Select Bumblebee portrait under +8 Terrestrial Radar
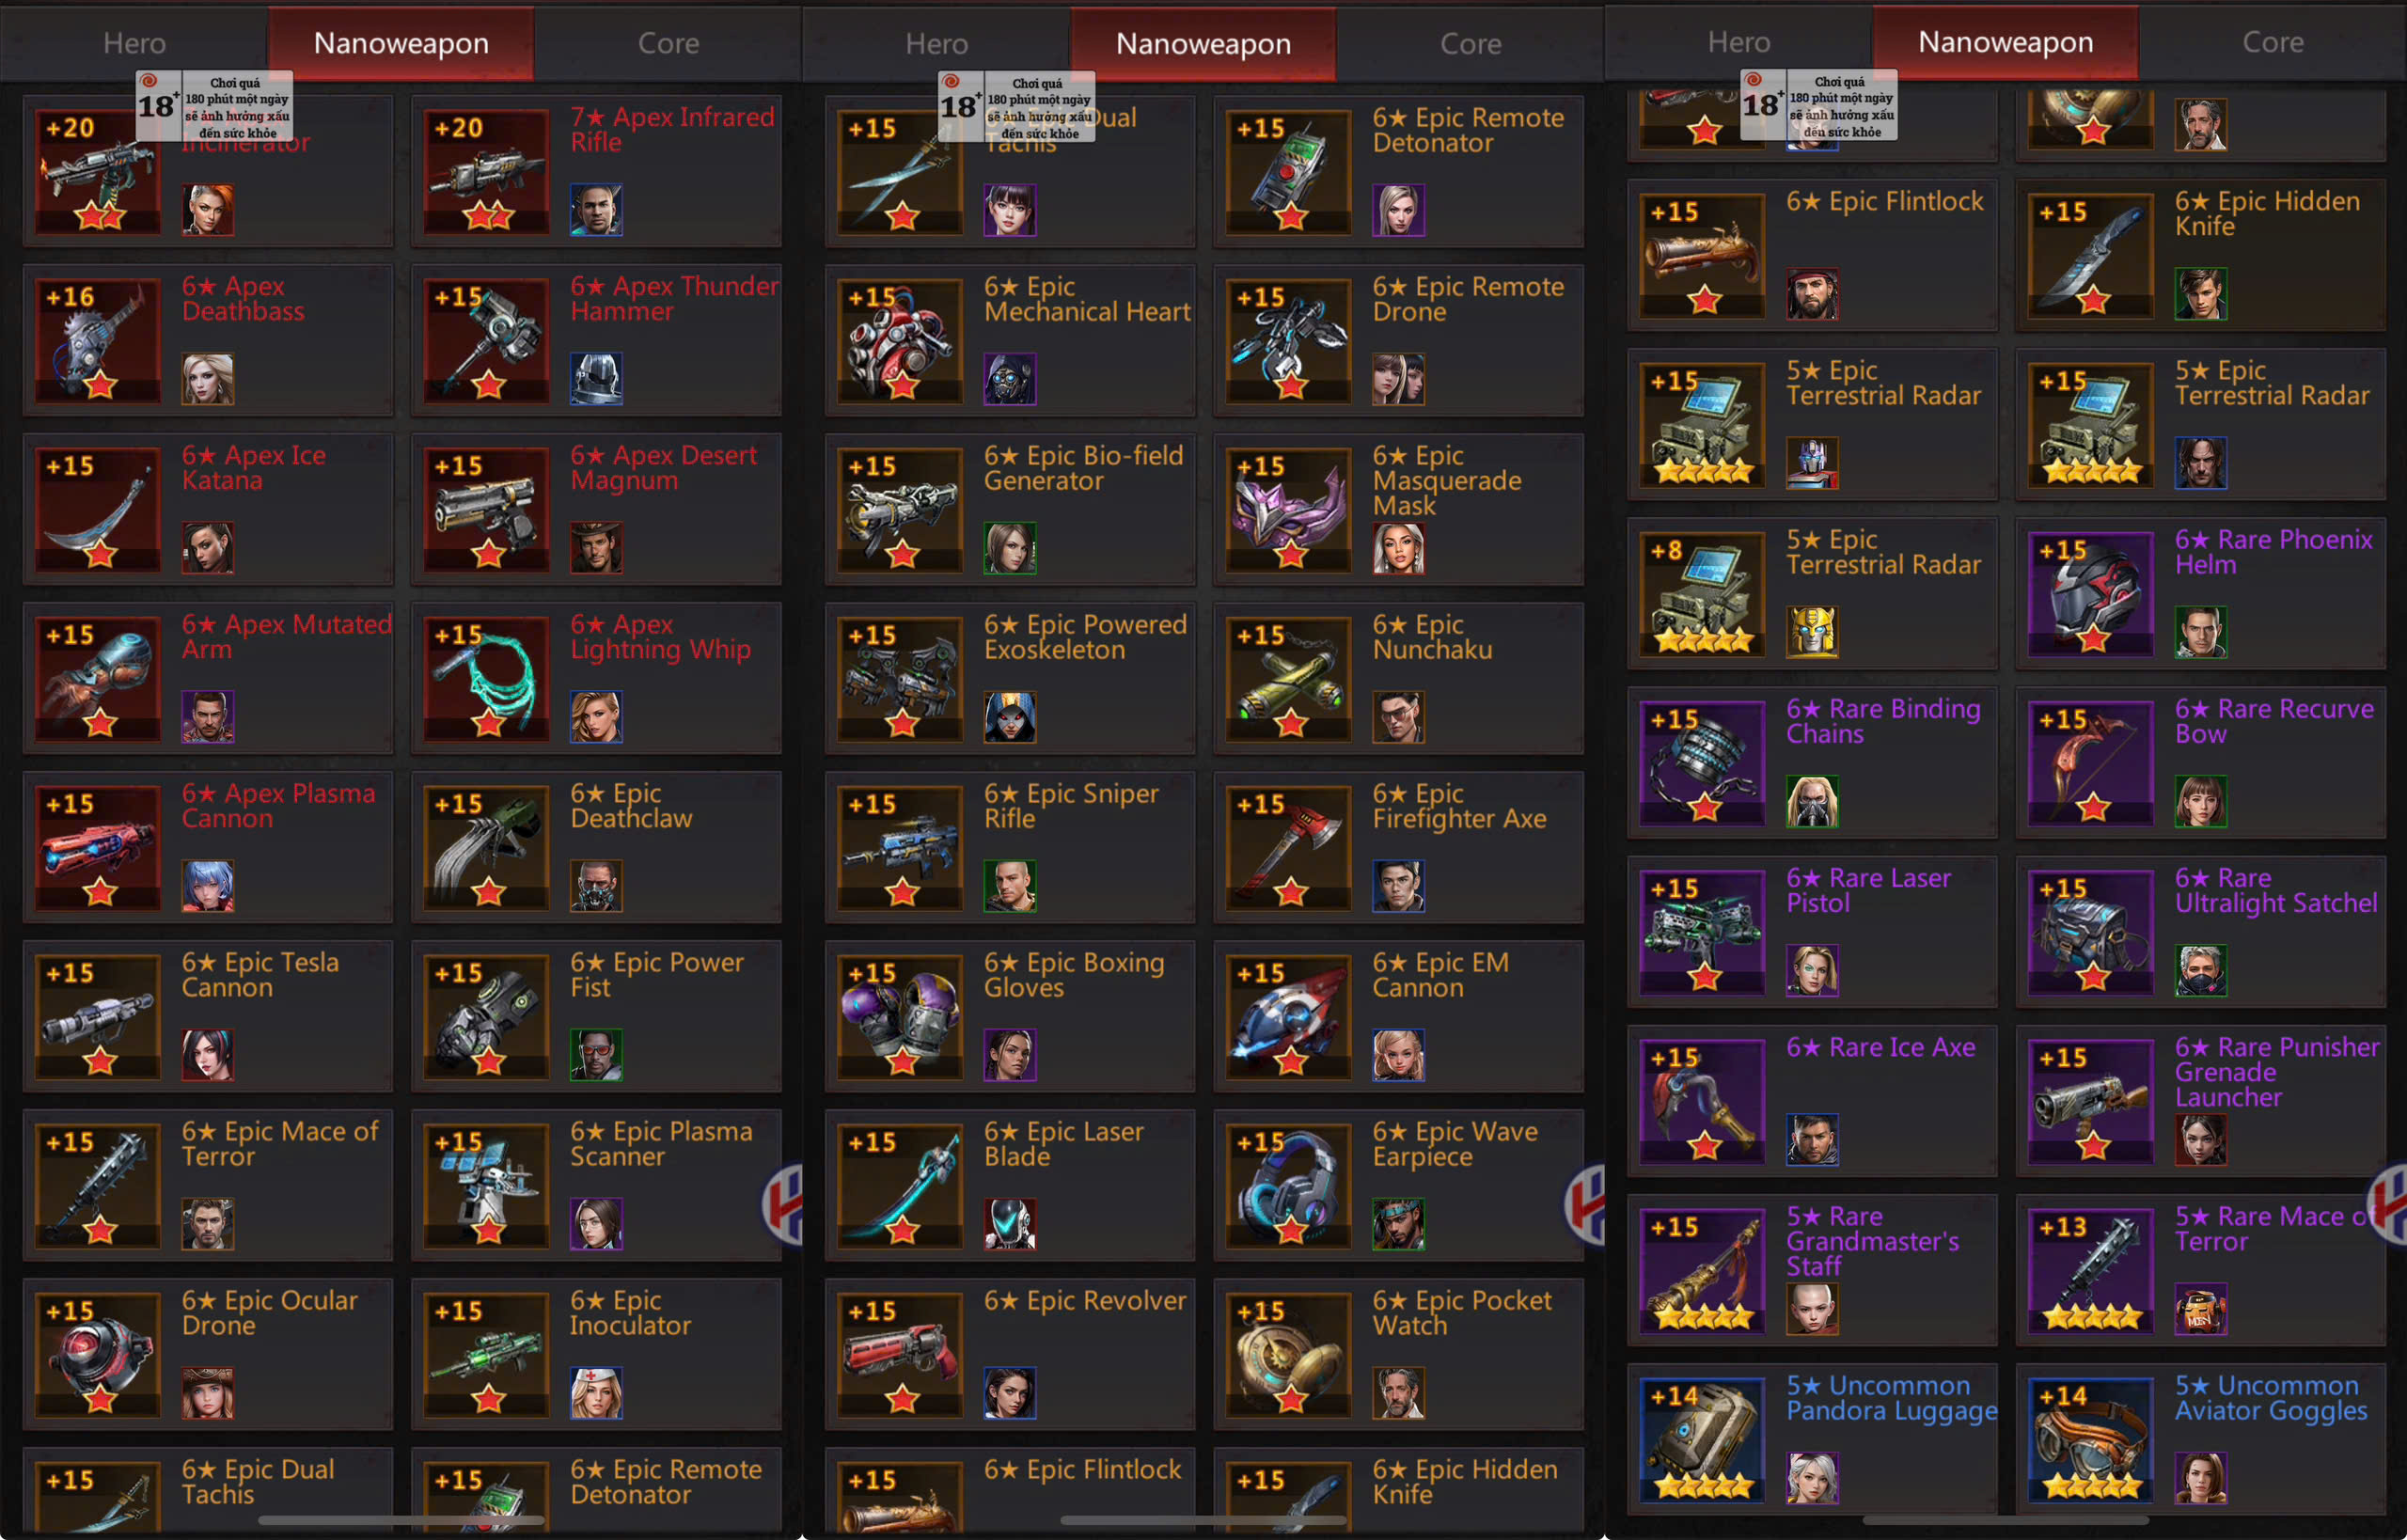Image resolution: width=2407 pixels, height=1540 pixels. point(1812,632)
